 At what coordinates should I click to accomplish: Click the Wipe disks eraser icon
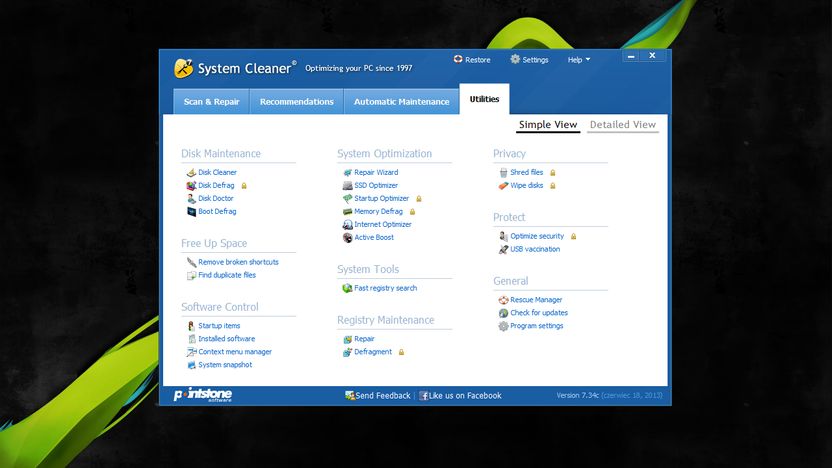point(504,186)
